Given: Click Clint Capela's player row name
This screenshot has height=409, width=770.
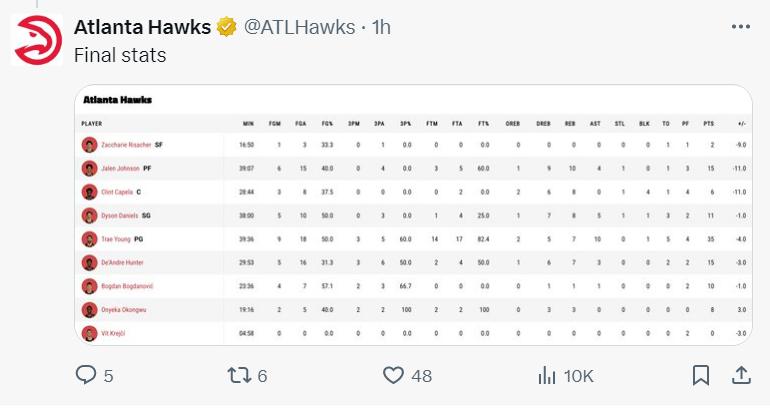Looking at the screenshot, I should tap(117, 192).
